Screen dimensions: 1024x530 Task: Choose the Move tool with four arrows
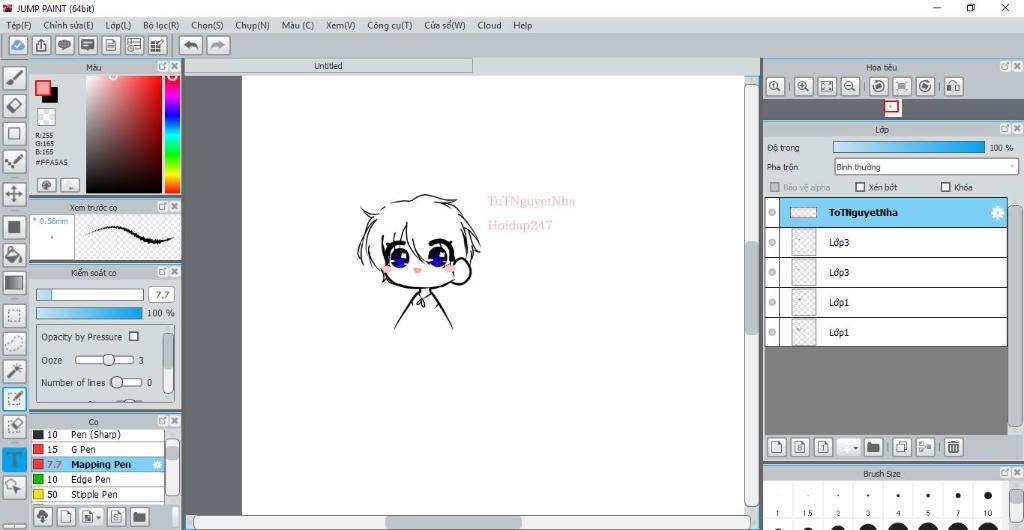pos(14,193)
